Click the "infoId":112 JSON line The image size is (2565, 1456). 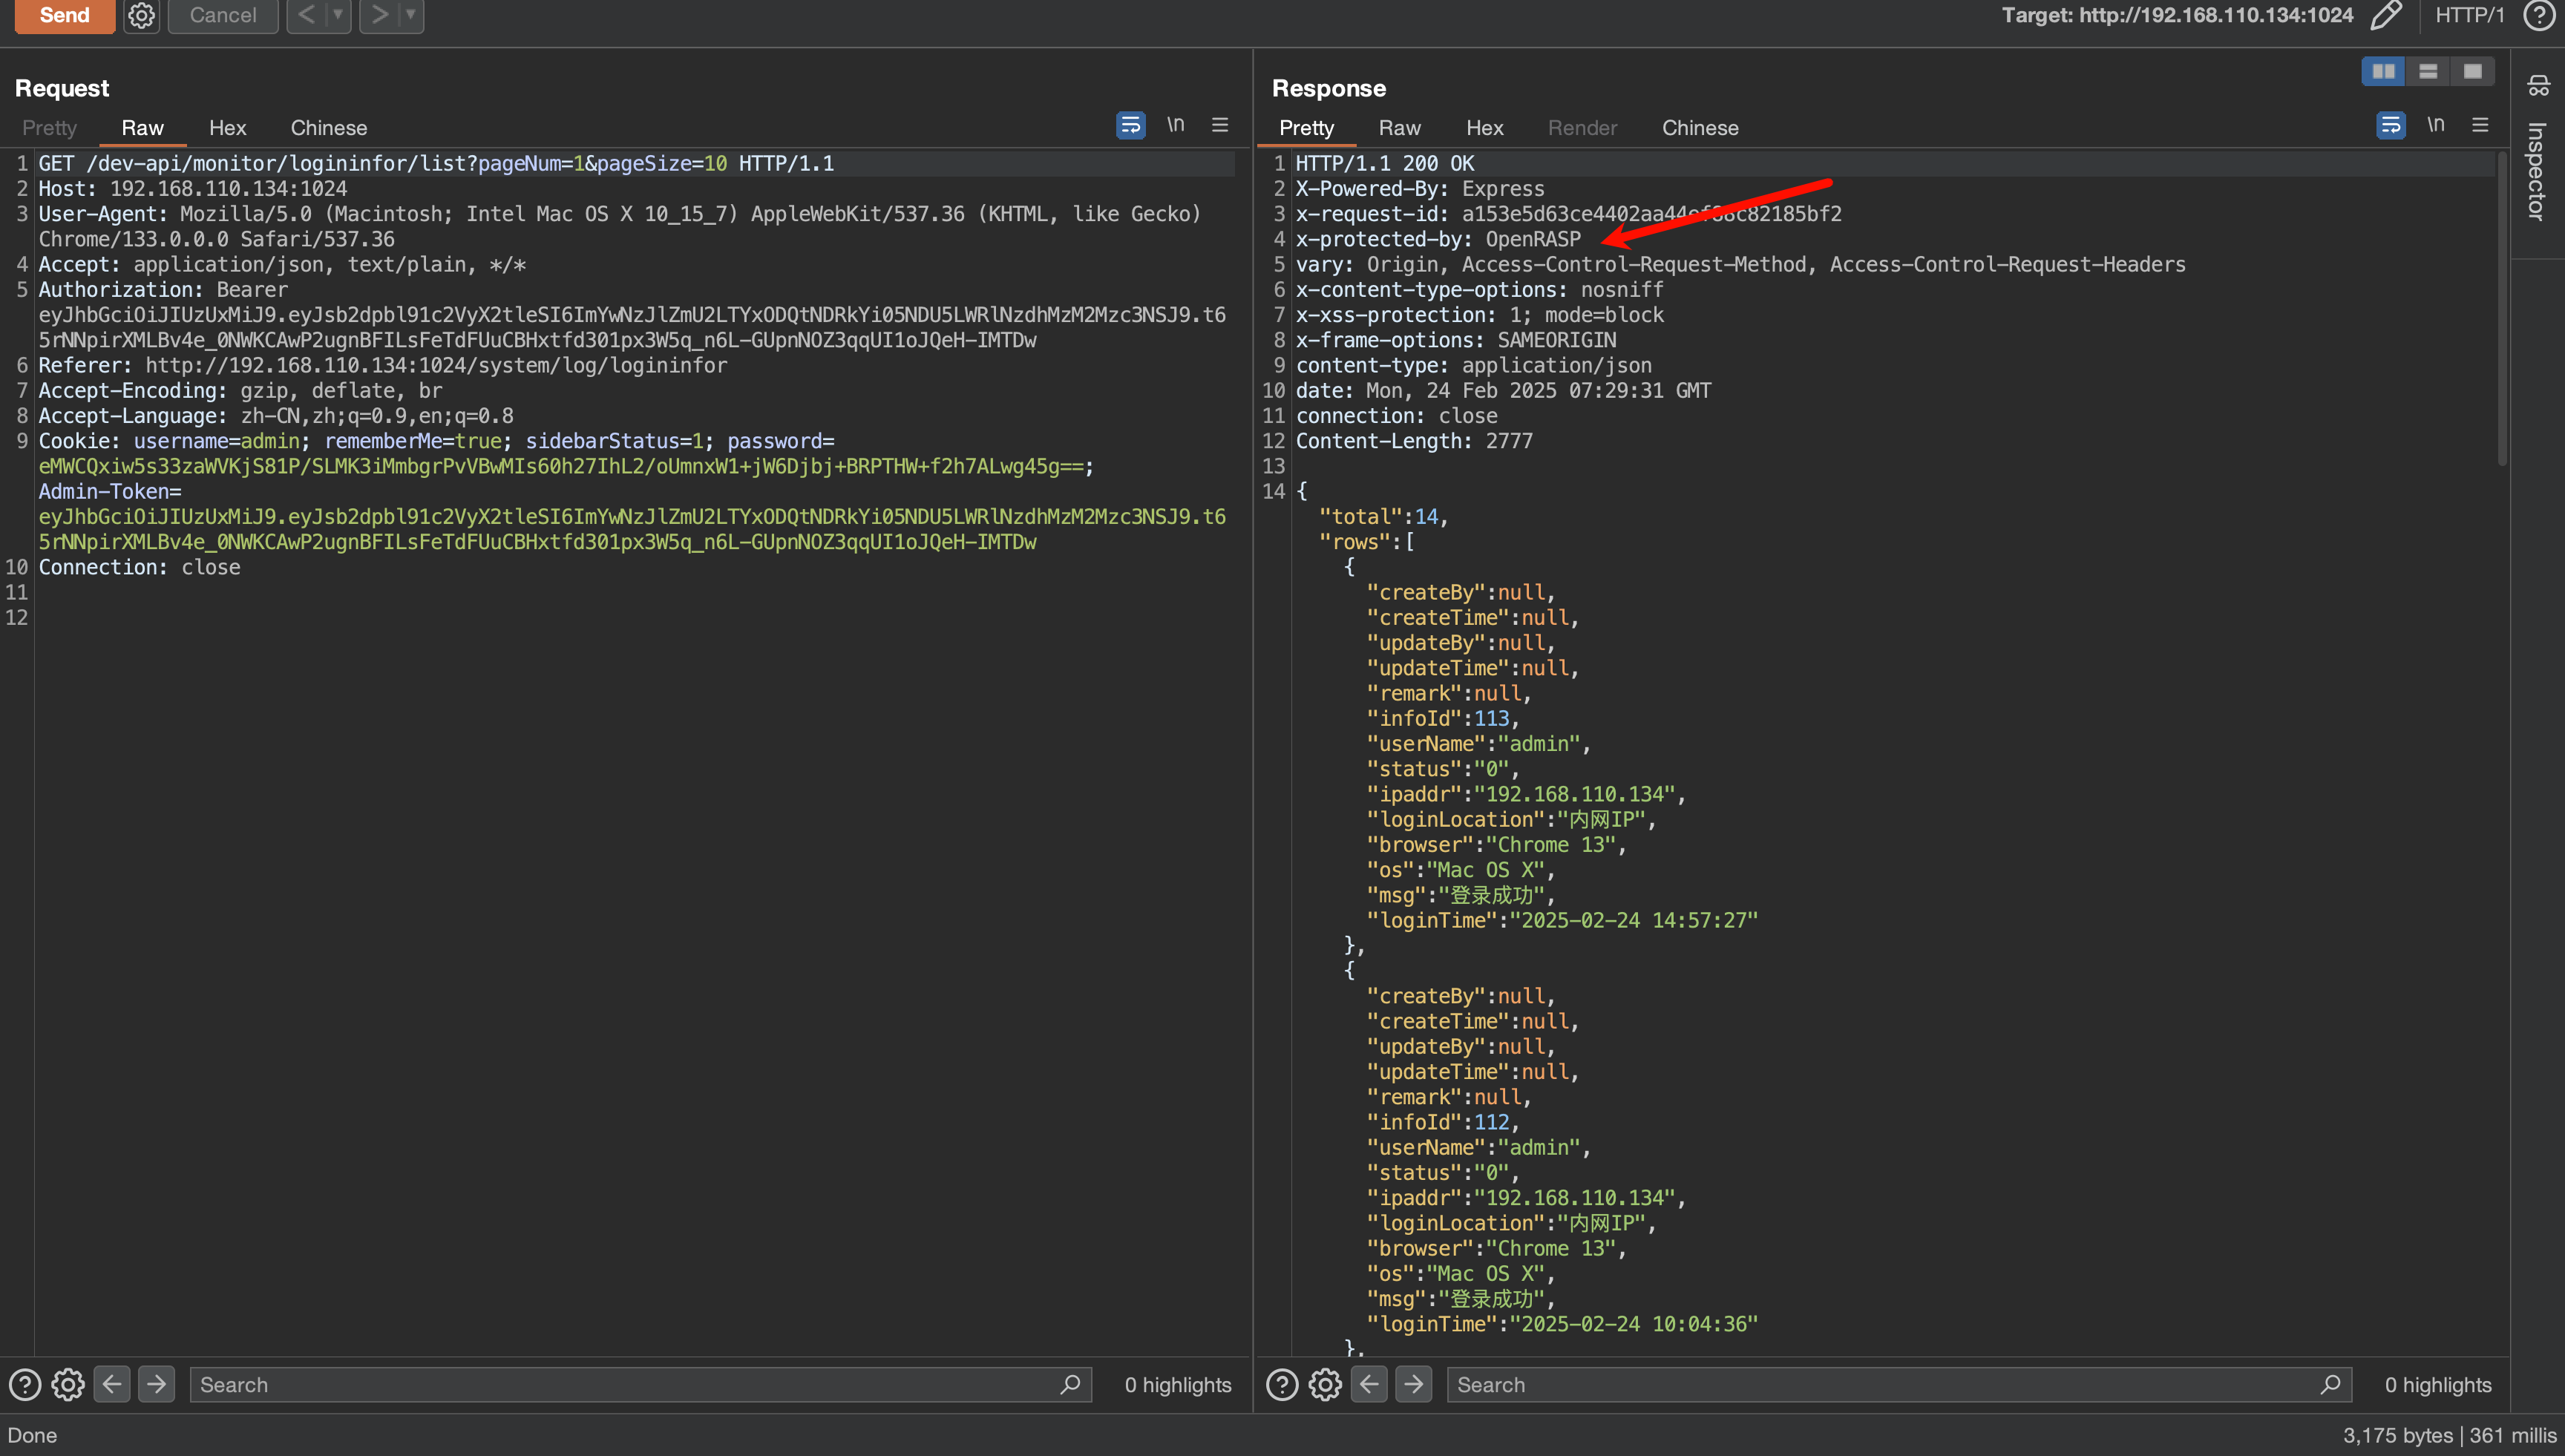point(1443,1123)
